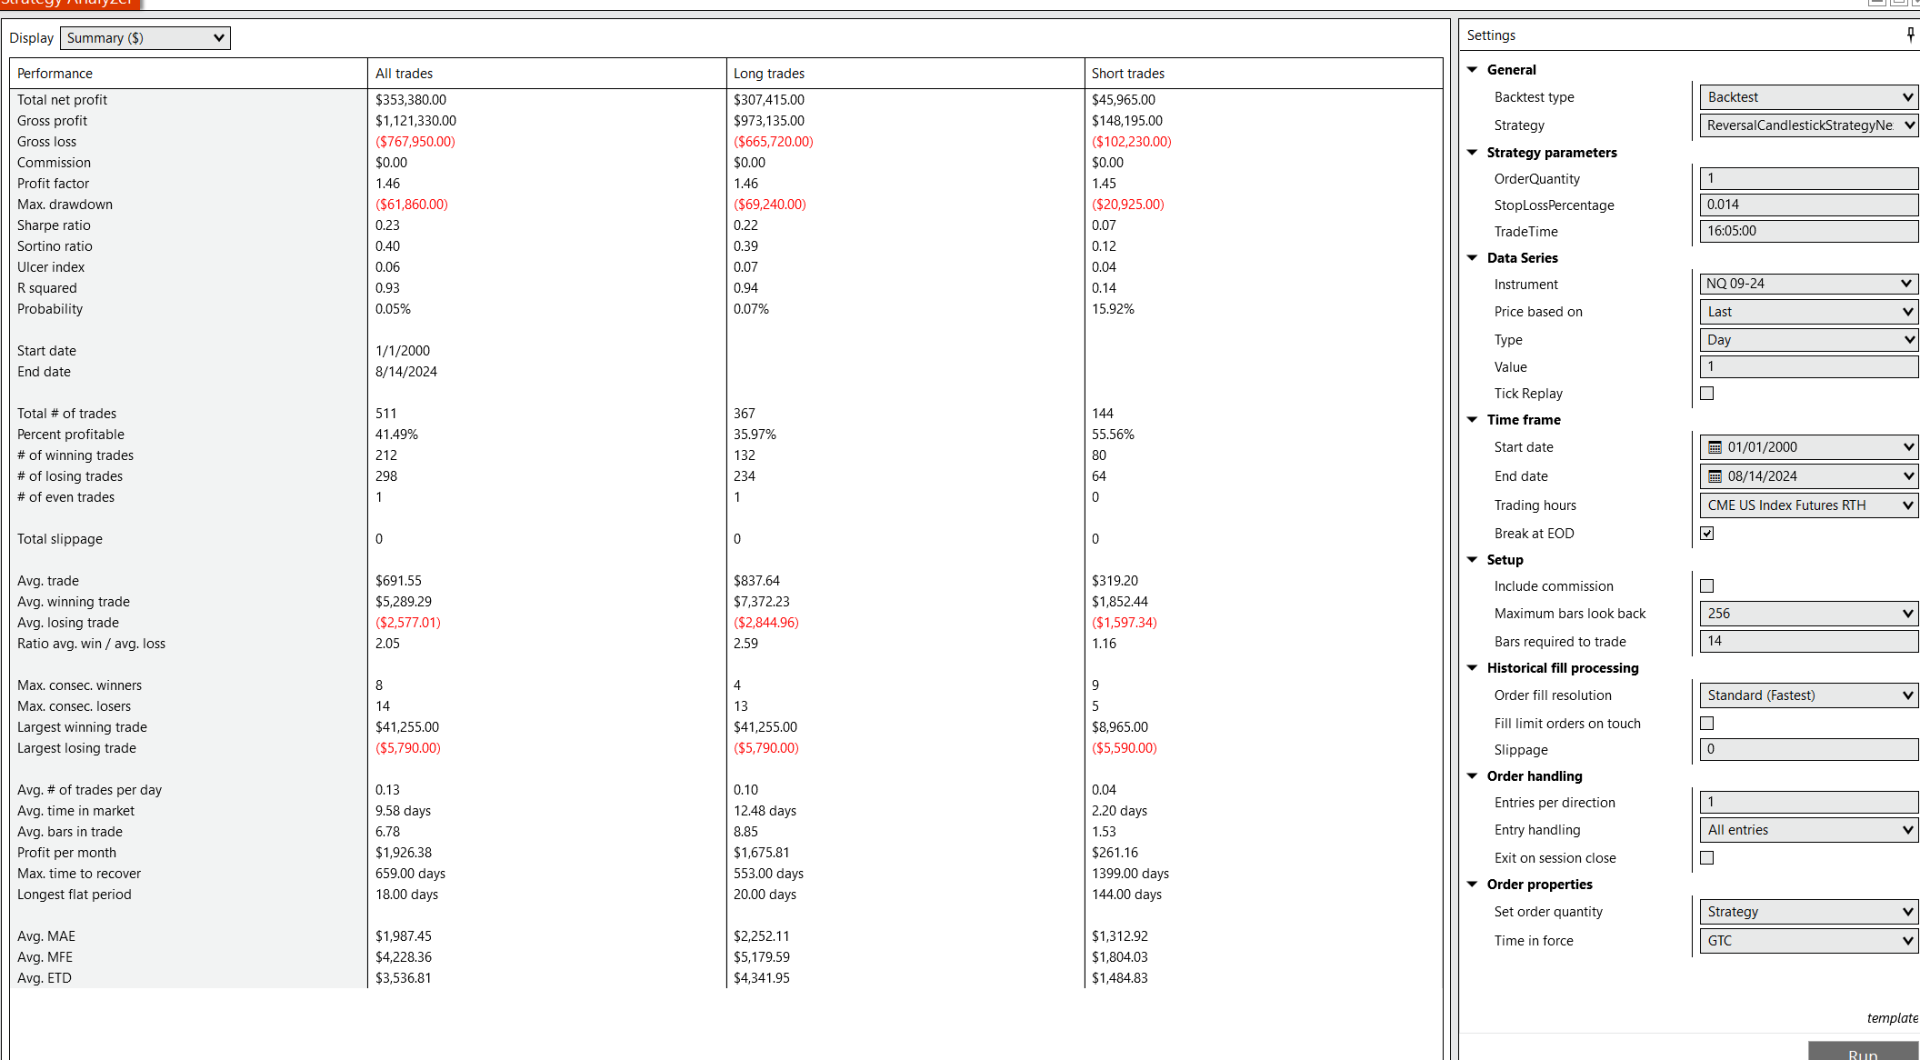Click the Long trades gross profit $973,135.00
This screenshot has height=1060, width=1920.
click(x=769, y=121)
